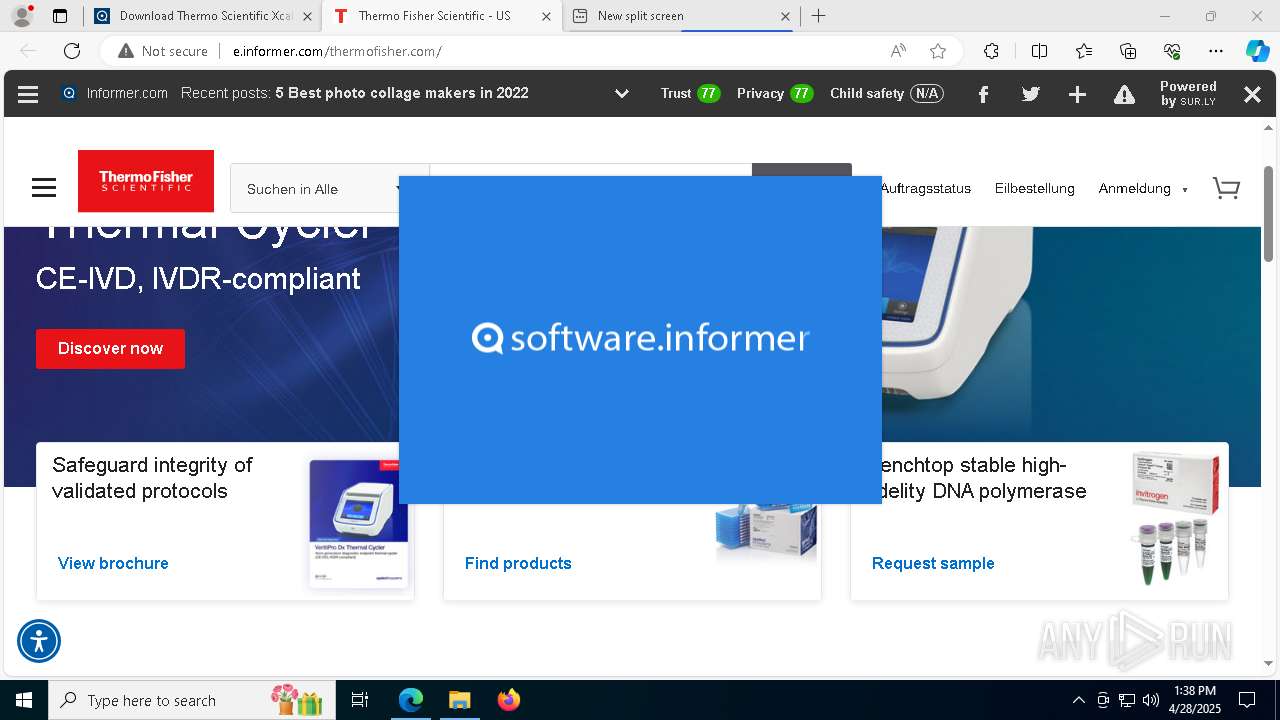Add this page to favorites star

(x=937, y=51)
